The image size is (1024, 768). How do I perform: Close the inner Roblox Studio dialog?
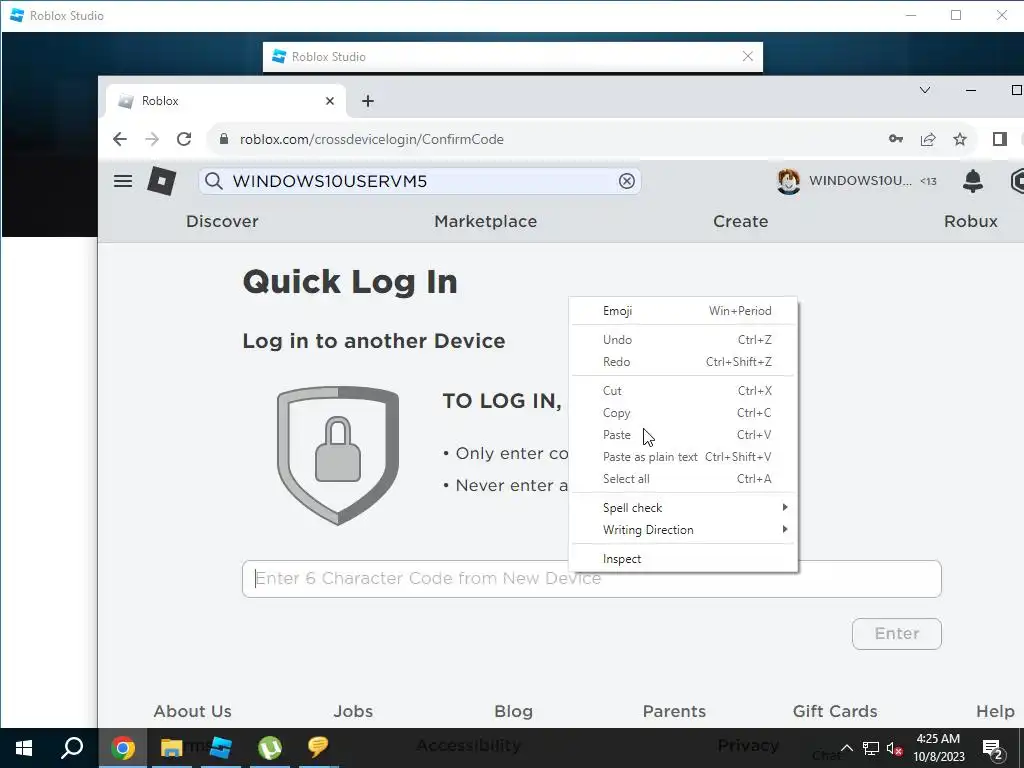click(x=748, y=57)
